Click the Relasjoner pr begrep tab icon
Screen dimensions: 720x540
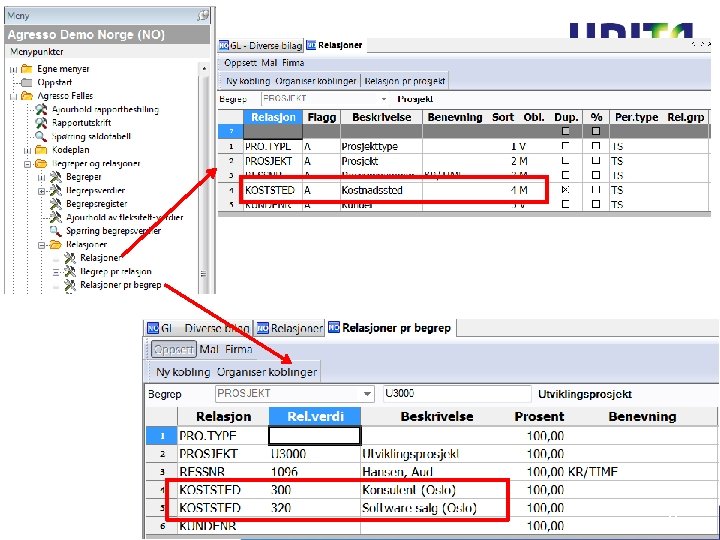pyautogui.click(x=334, y=327)
